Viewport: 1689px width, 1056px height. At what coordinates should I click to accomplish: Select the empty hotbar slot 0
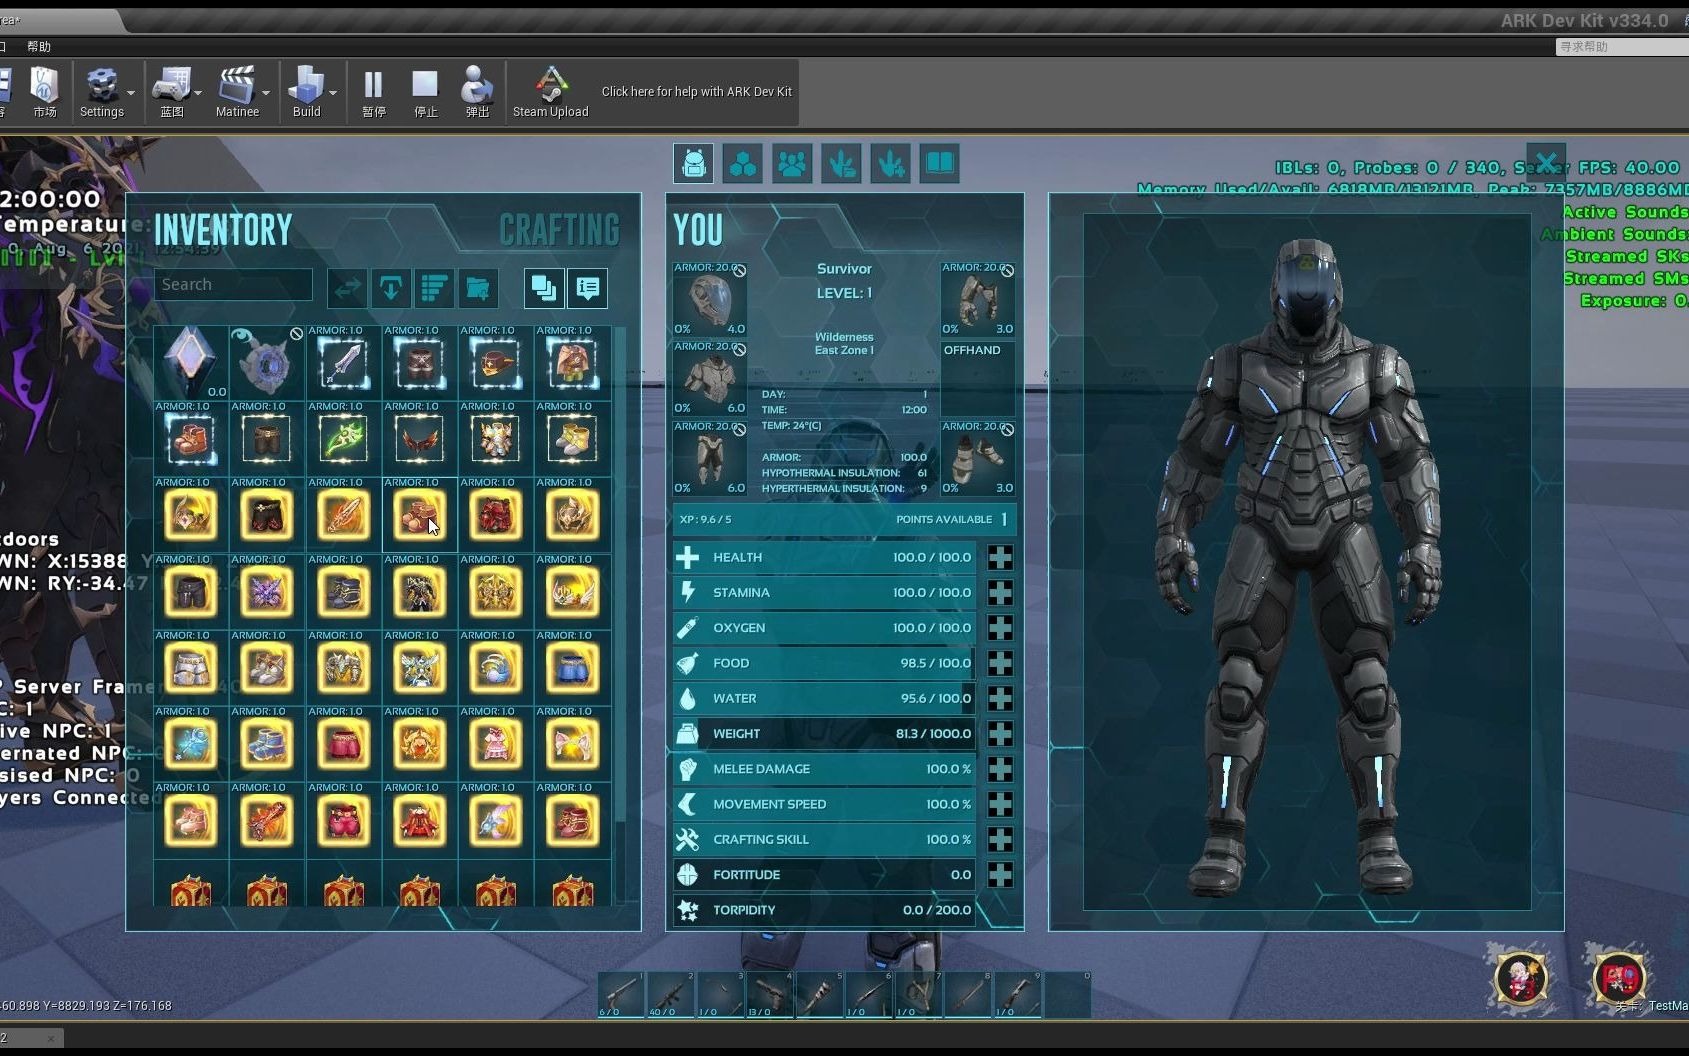pos(1067,995)
